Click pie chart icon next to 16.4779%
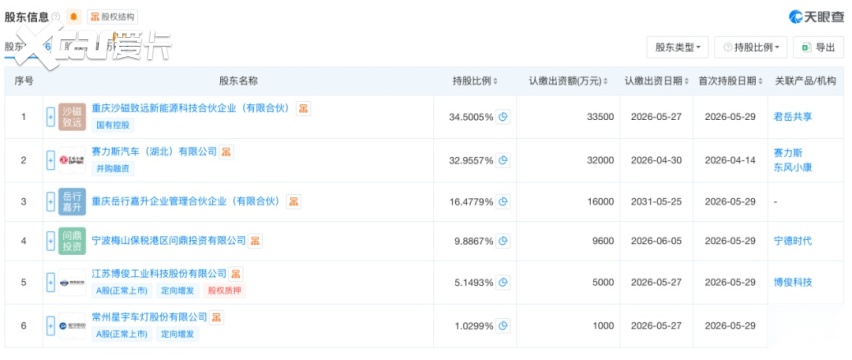Screen dimensions: 852x360 503,201
